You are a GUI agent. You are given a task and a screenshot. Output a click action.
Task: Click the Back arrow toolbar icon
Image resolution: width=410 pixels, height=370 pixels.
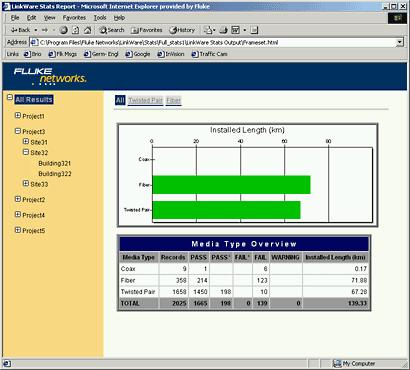click(x=20, y=30)
